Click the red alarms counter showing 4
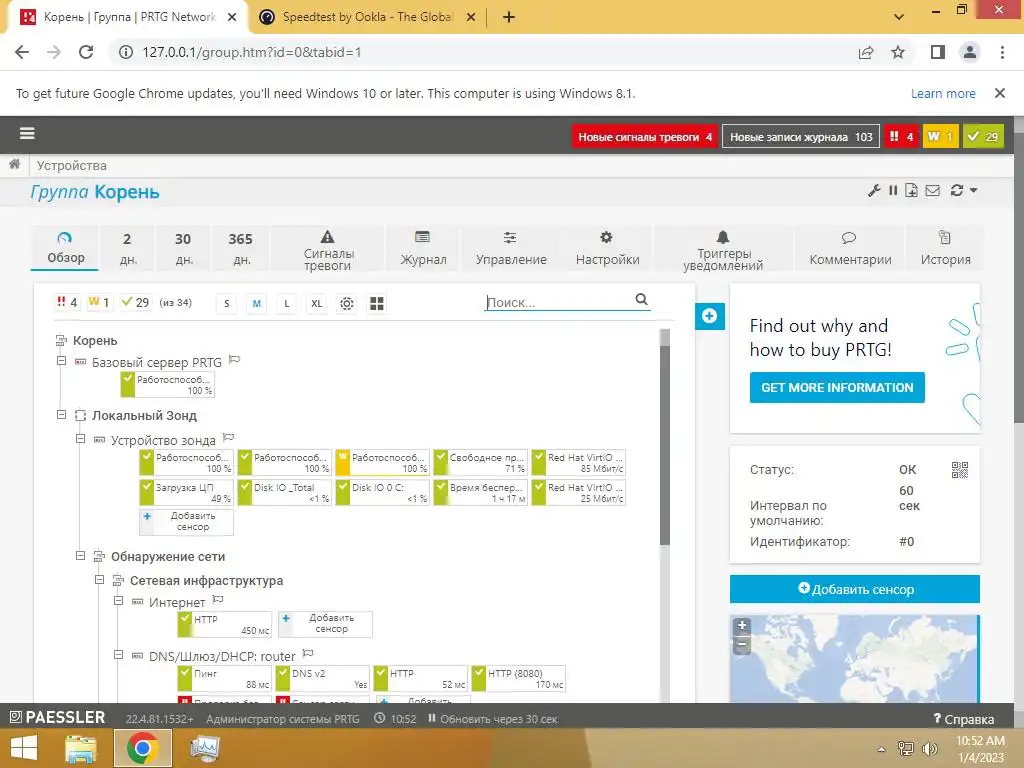 tap(901, 136)
